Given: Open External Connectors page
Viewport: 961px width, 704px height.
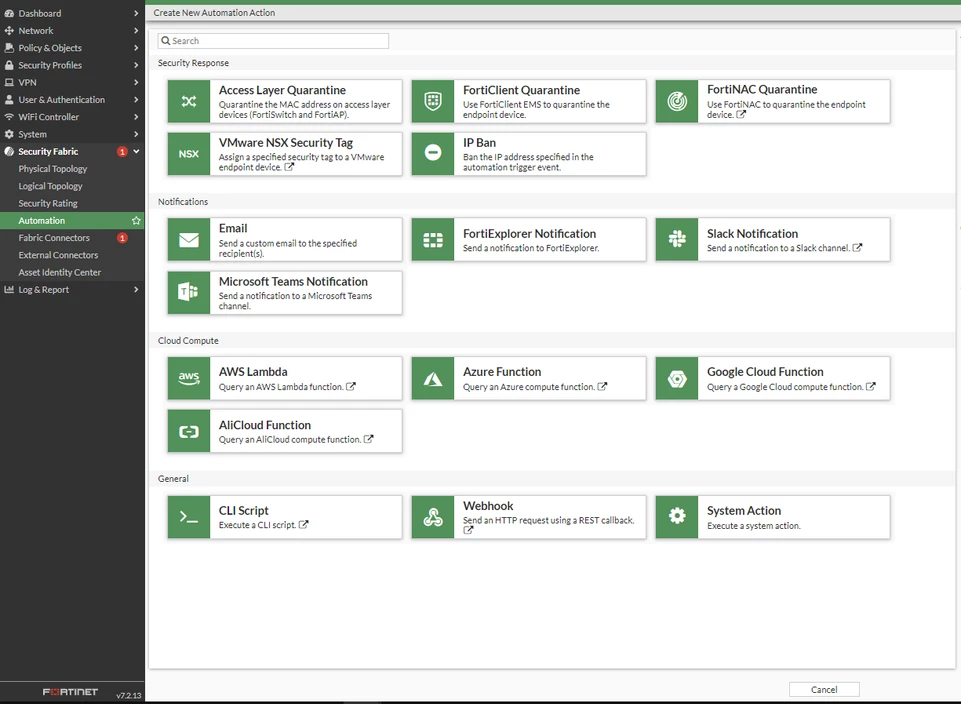Looking at the screenshot, I should 58,255.
